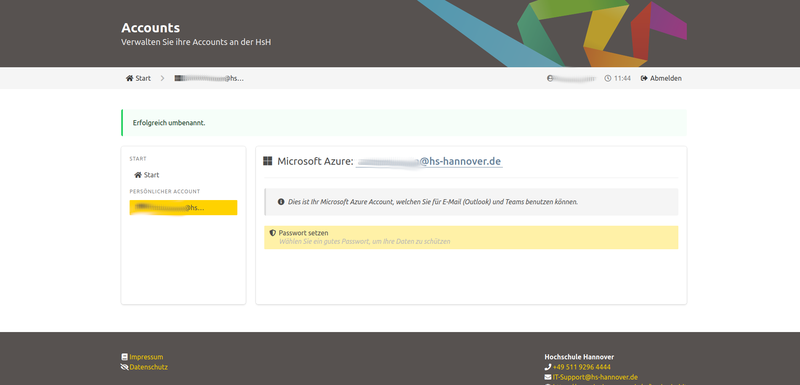800x385 pixels.
Task: Click the Azure account description text
Action: [433, 202]
